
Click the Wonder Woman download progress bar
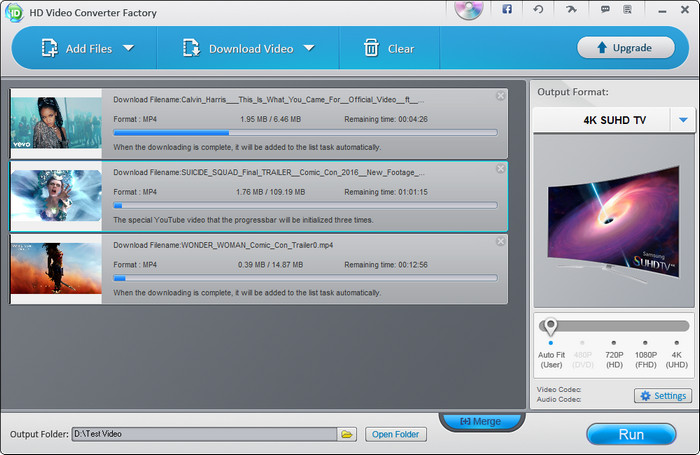pos(305,278)
